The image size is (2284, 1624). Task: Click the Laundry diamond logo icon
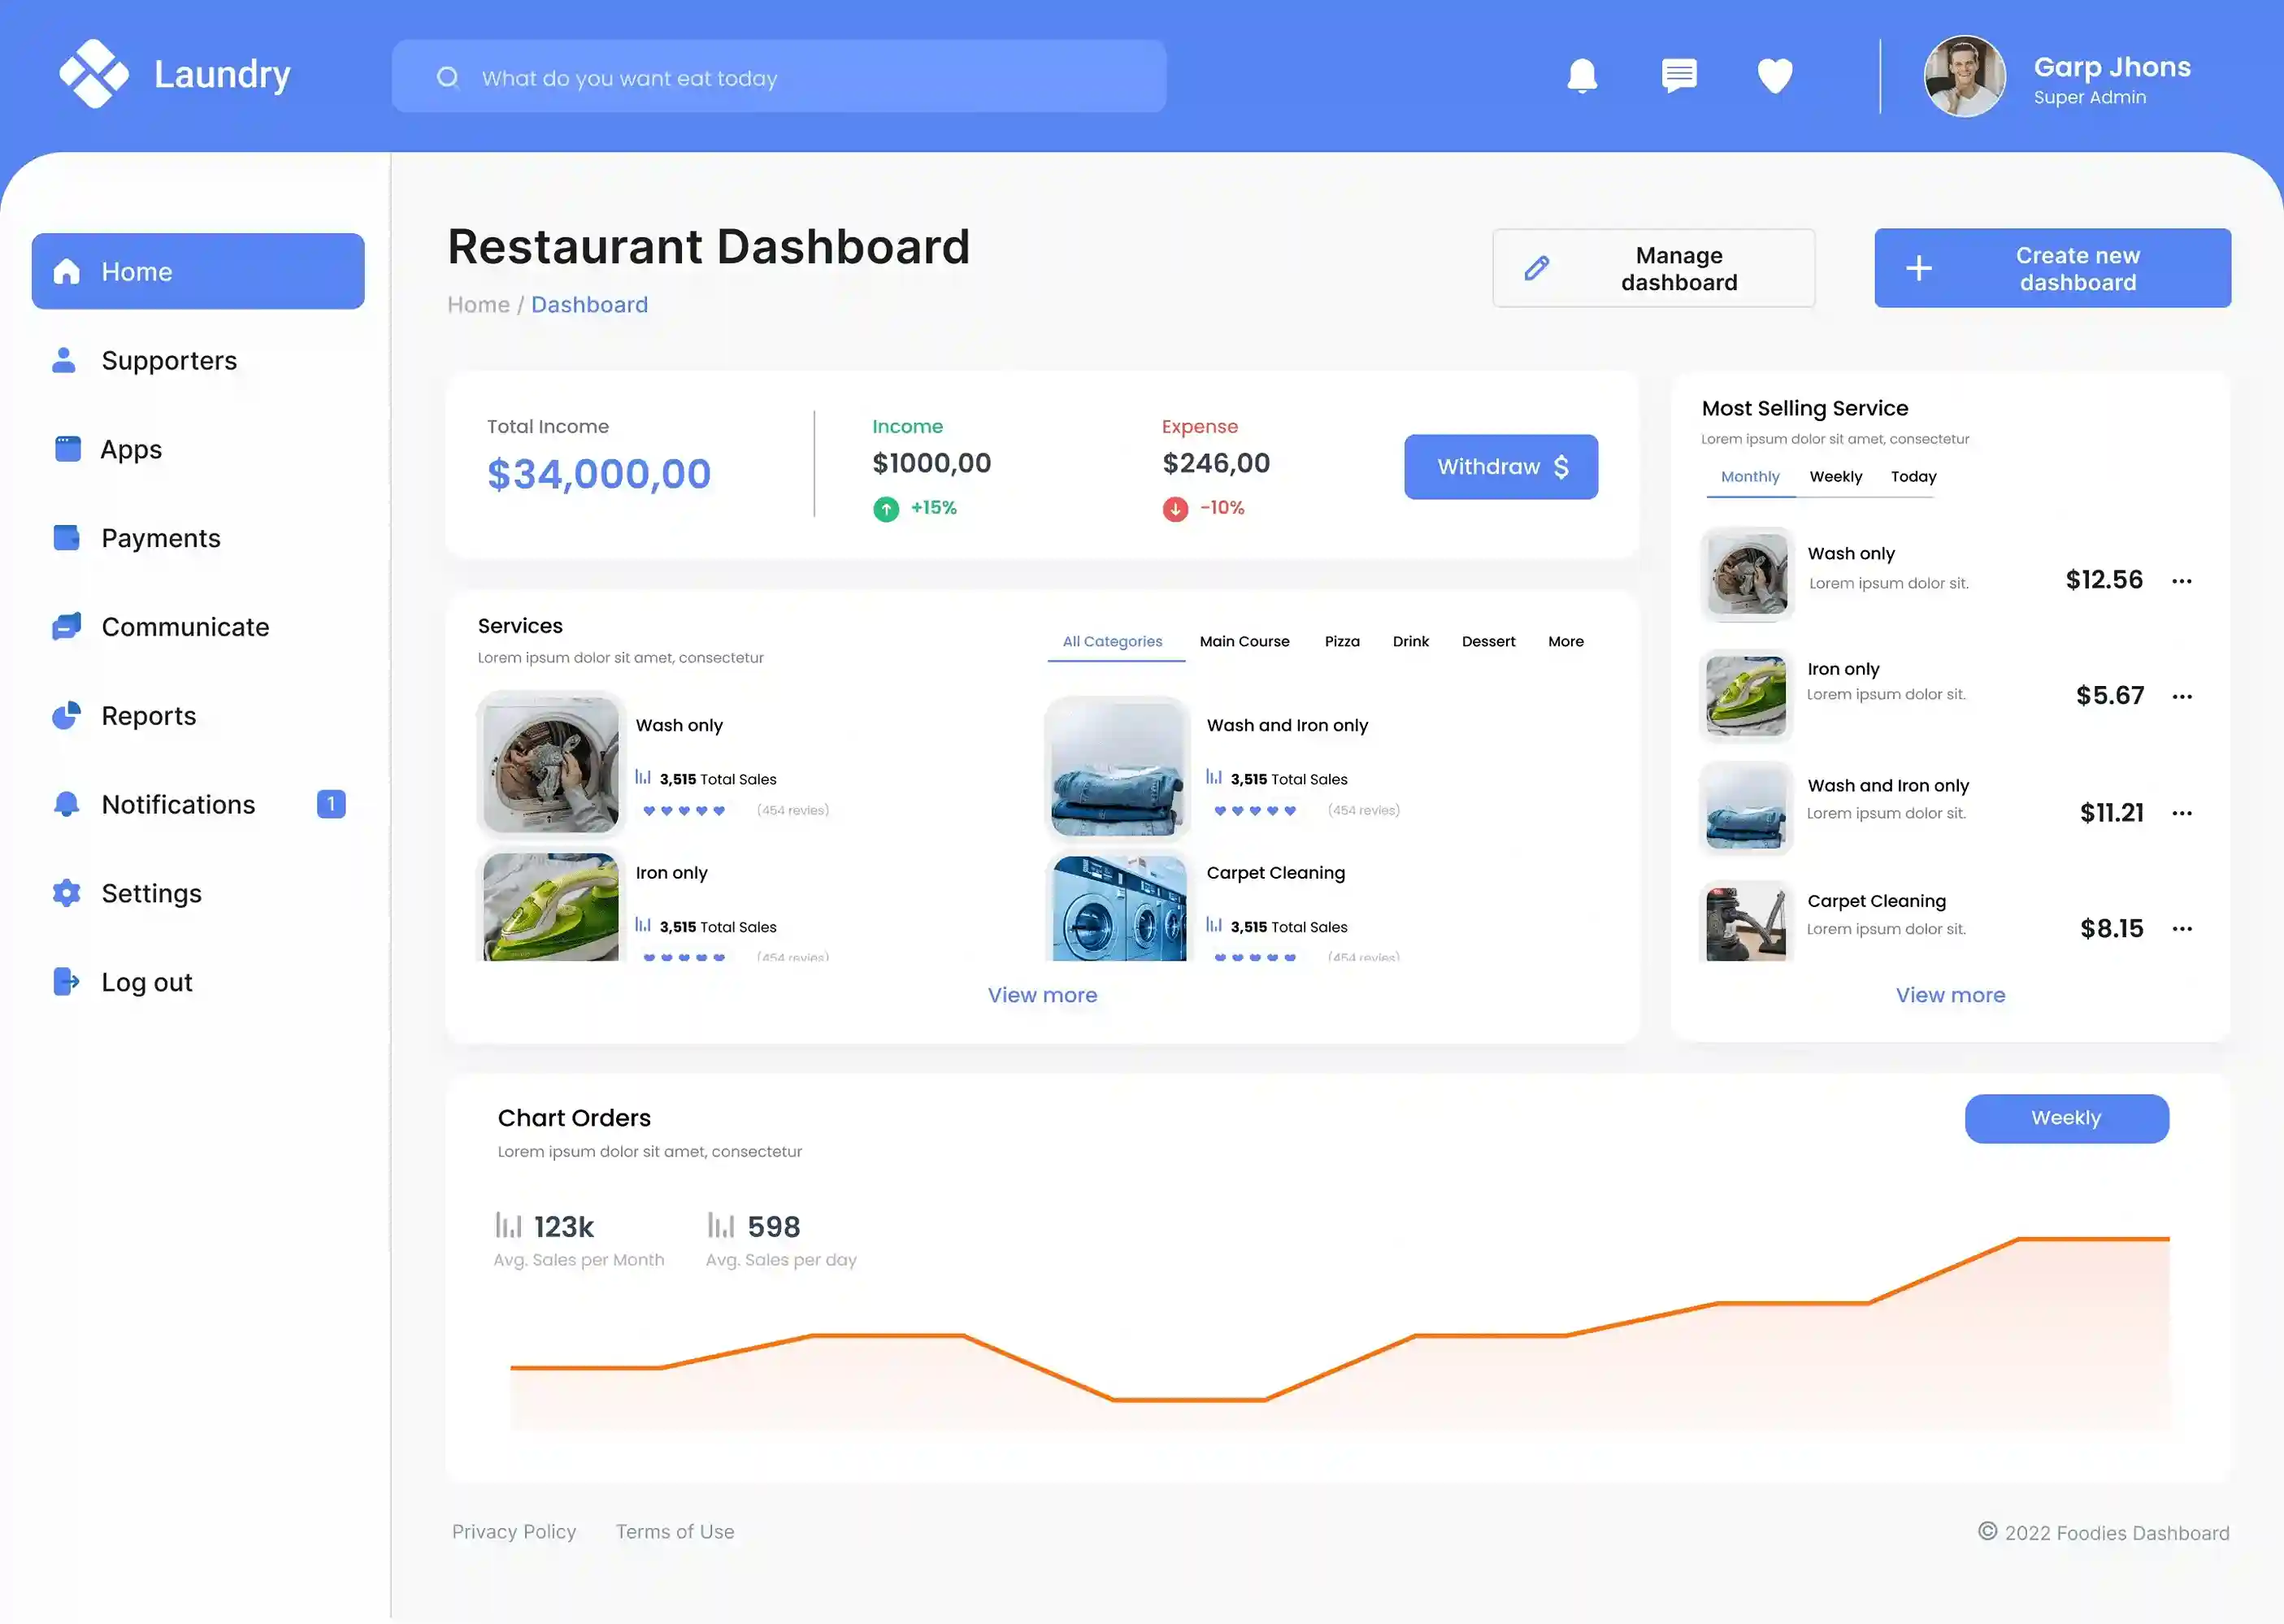tap(94, 74)
